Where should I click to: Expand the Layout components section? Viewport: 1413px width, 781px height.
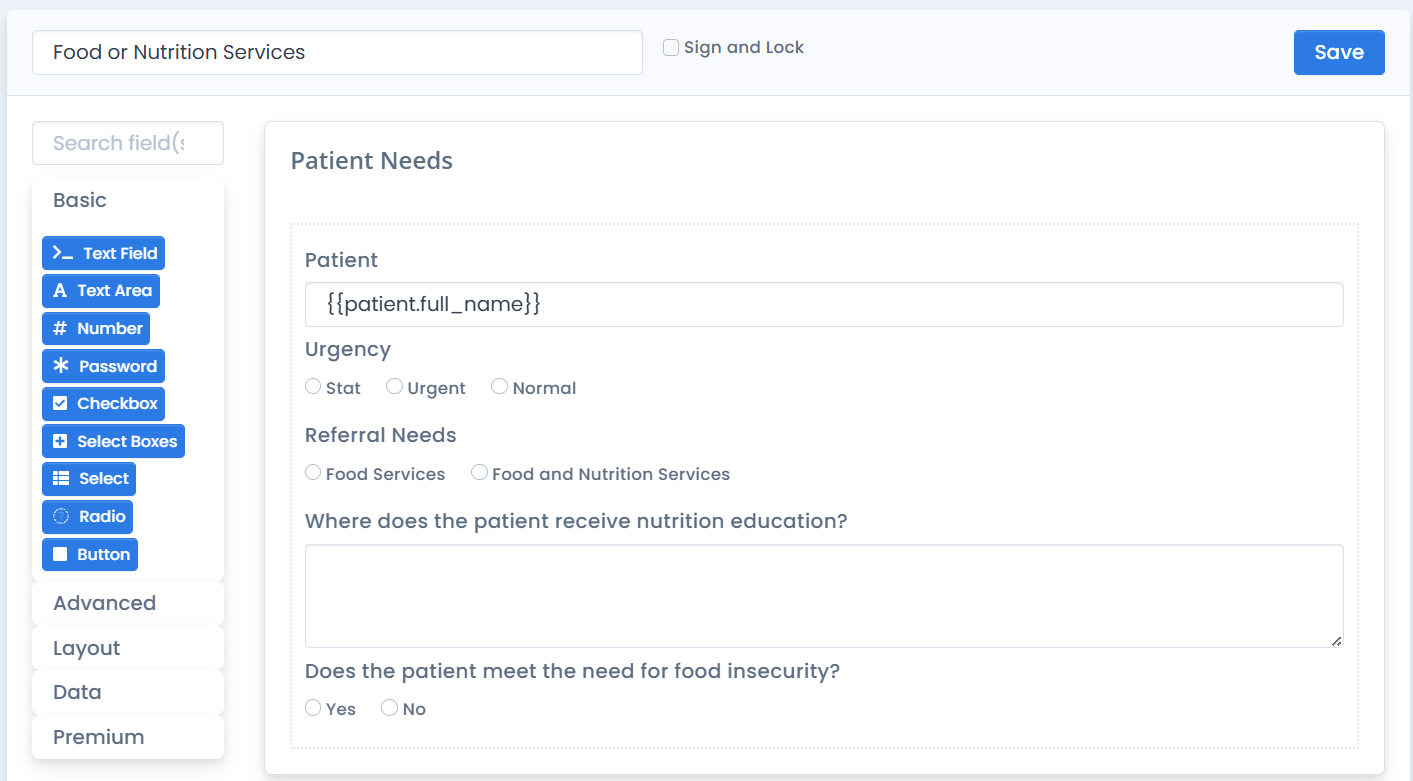click(x=127, y=648)
